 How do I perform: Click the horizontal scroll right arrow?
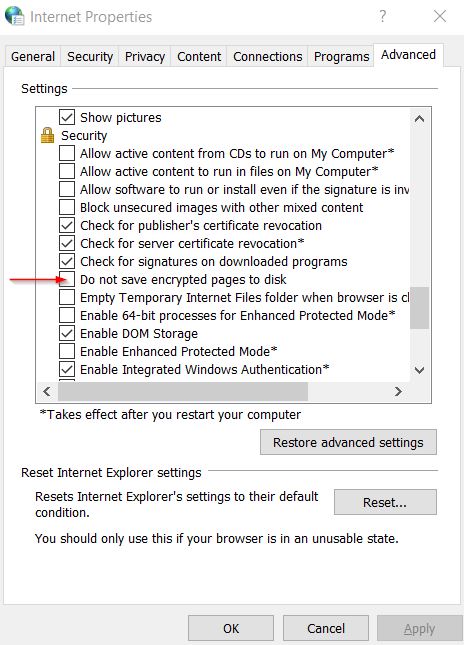[398, 391]
